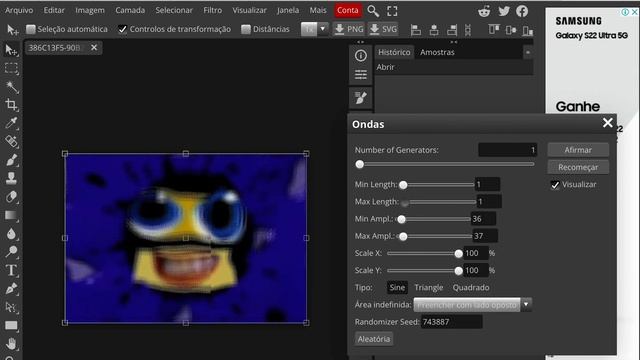Image resolution: width=640 pixels, height=360 pixels.
Task: Select the Eraser tool
Action: pyautogui.click(x=11, y=196)
